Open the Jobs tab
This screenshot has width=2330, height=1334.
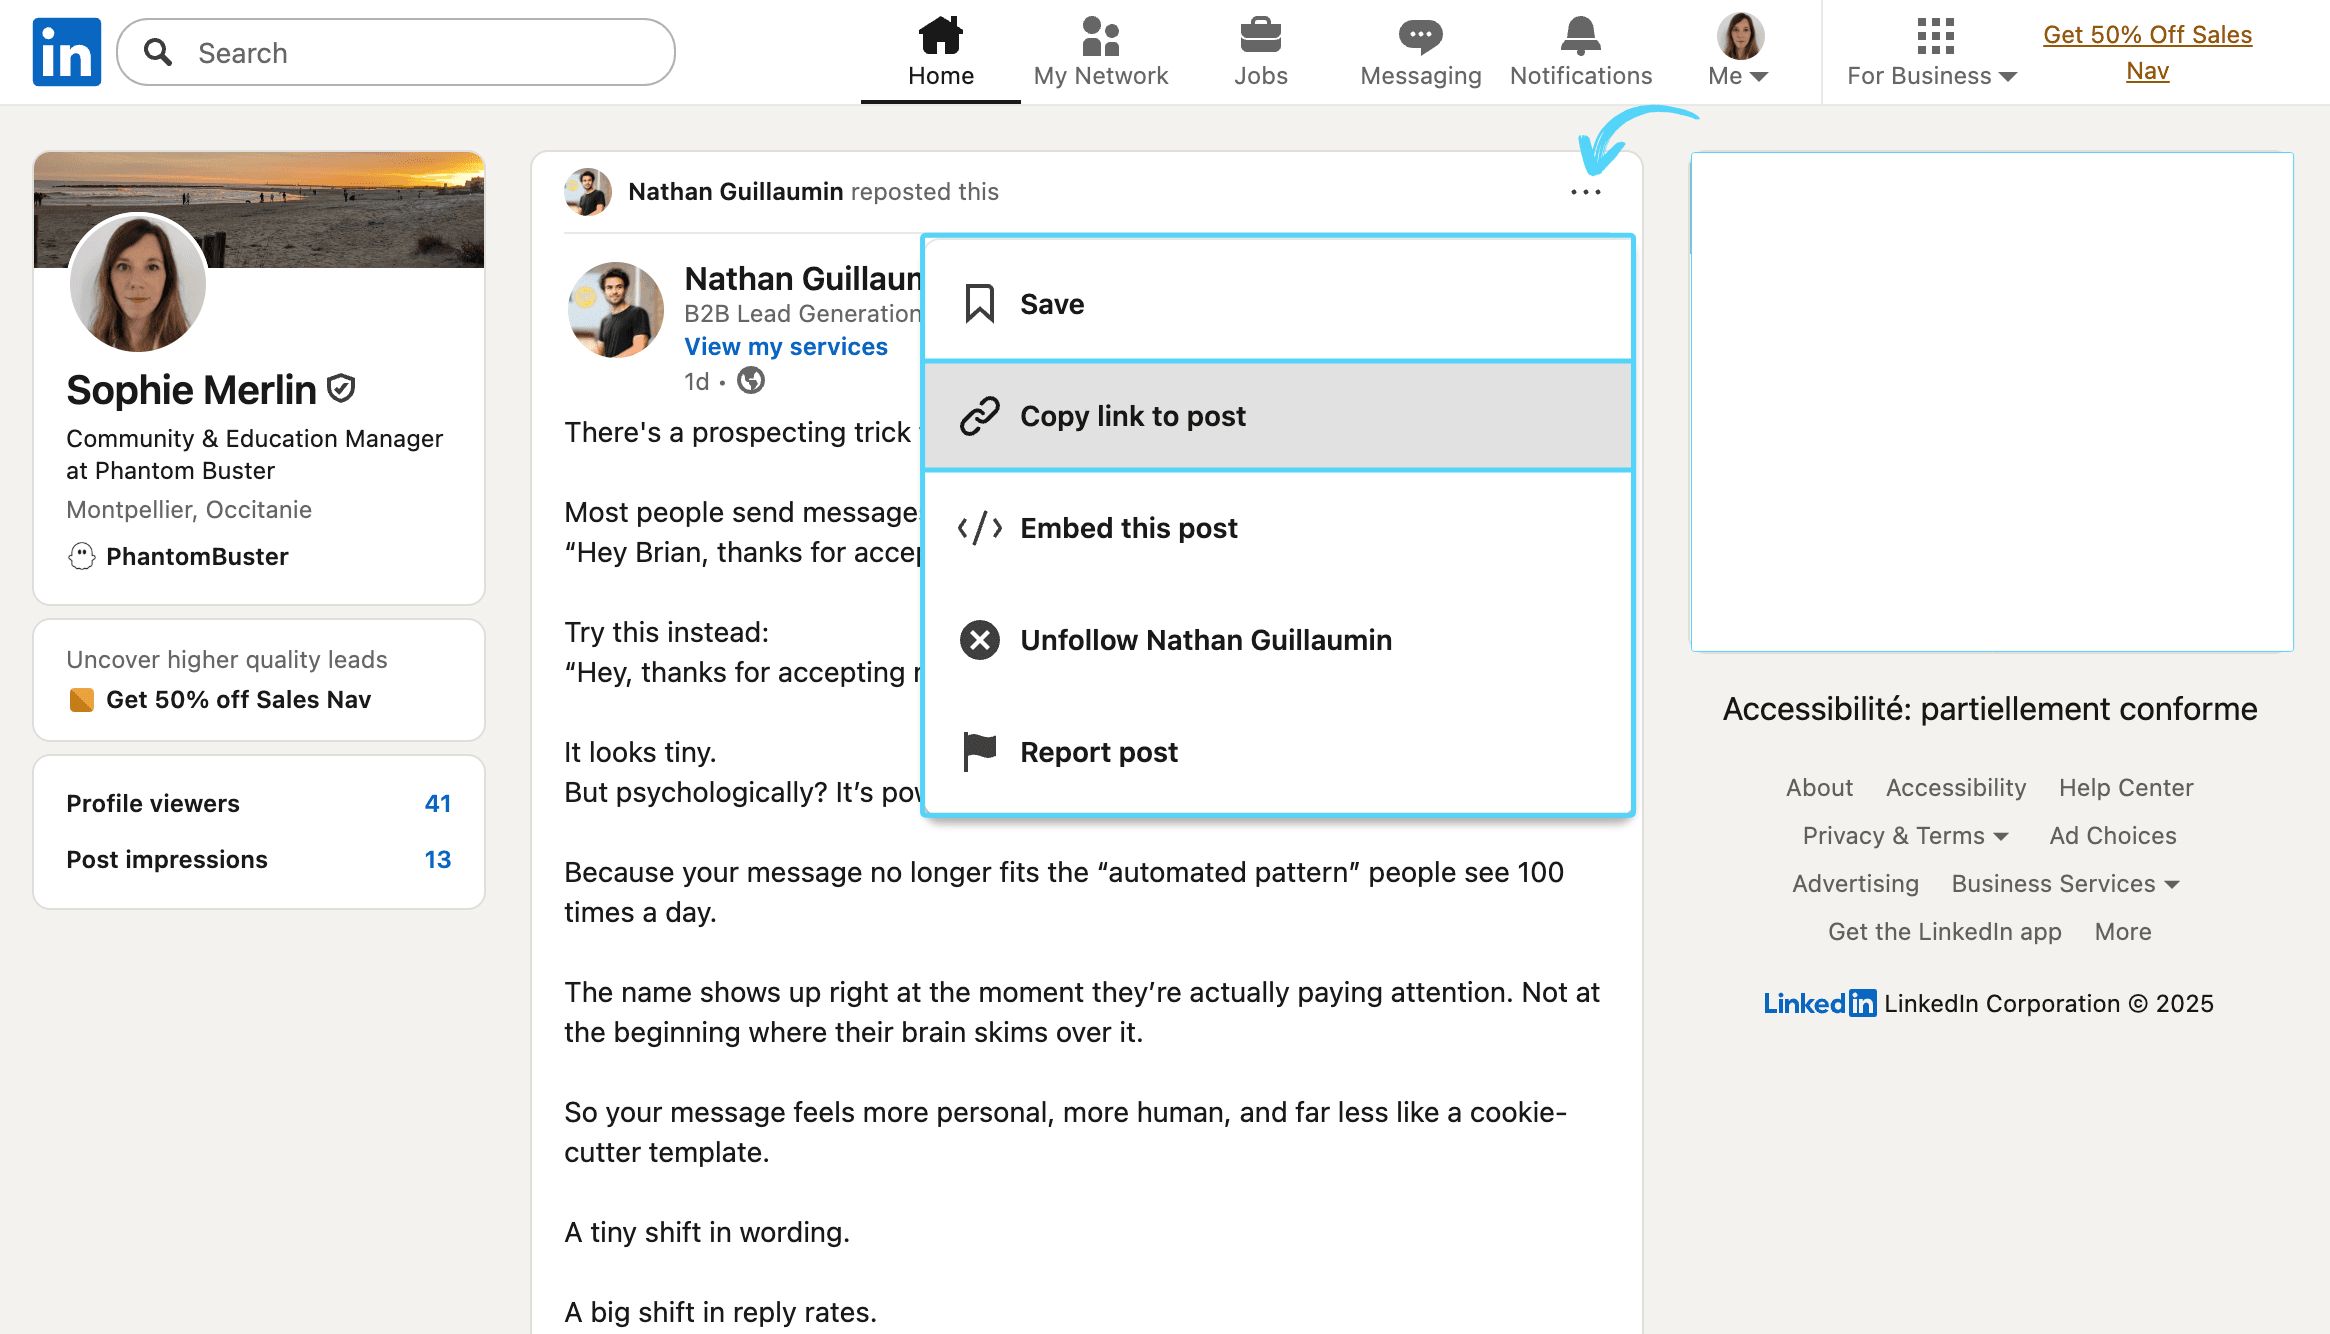[x=1261, y=52]
